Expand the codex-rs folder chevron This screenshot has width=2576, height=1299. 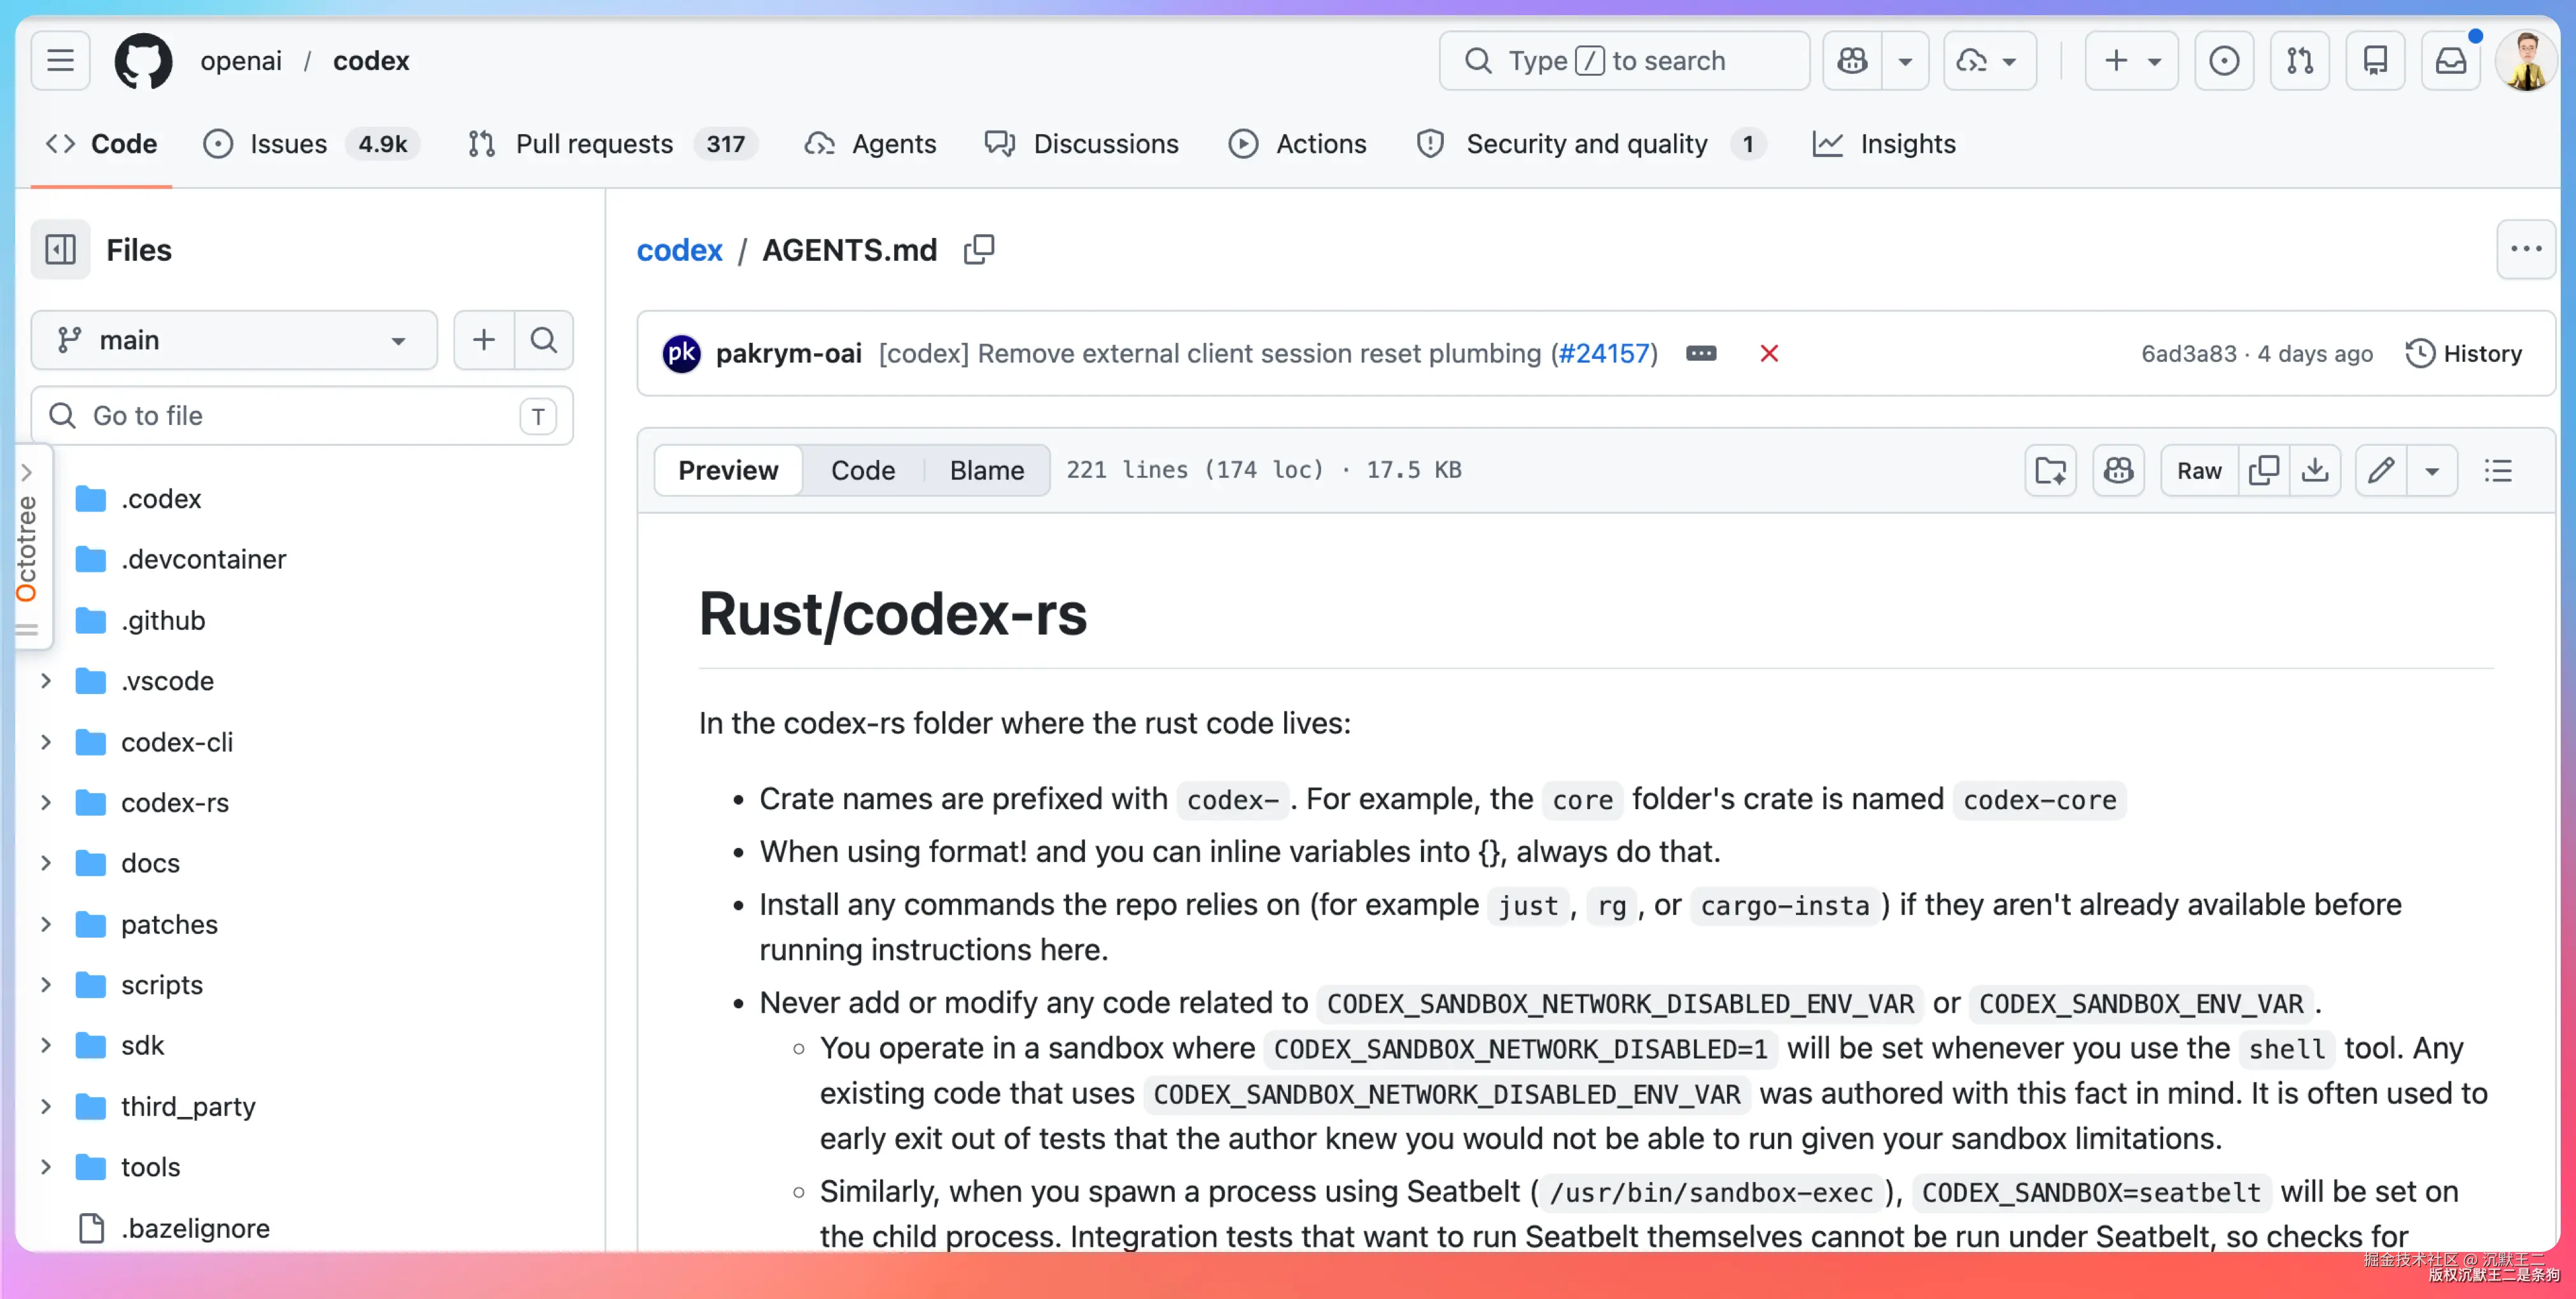coord(46,802)
